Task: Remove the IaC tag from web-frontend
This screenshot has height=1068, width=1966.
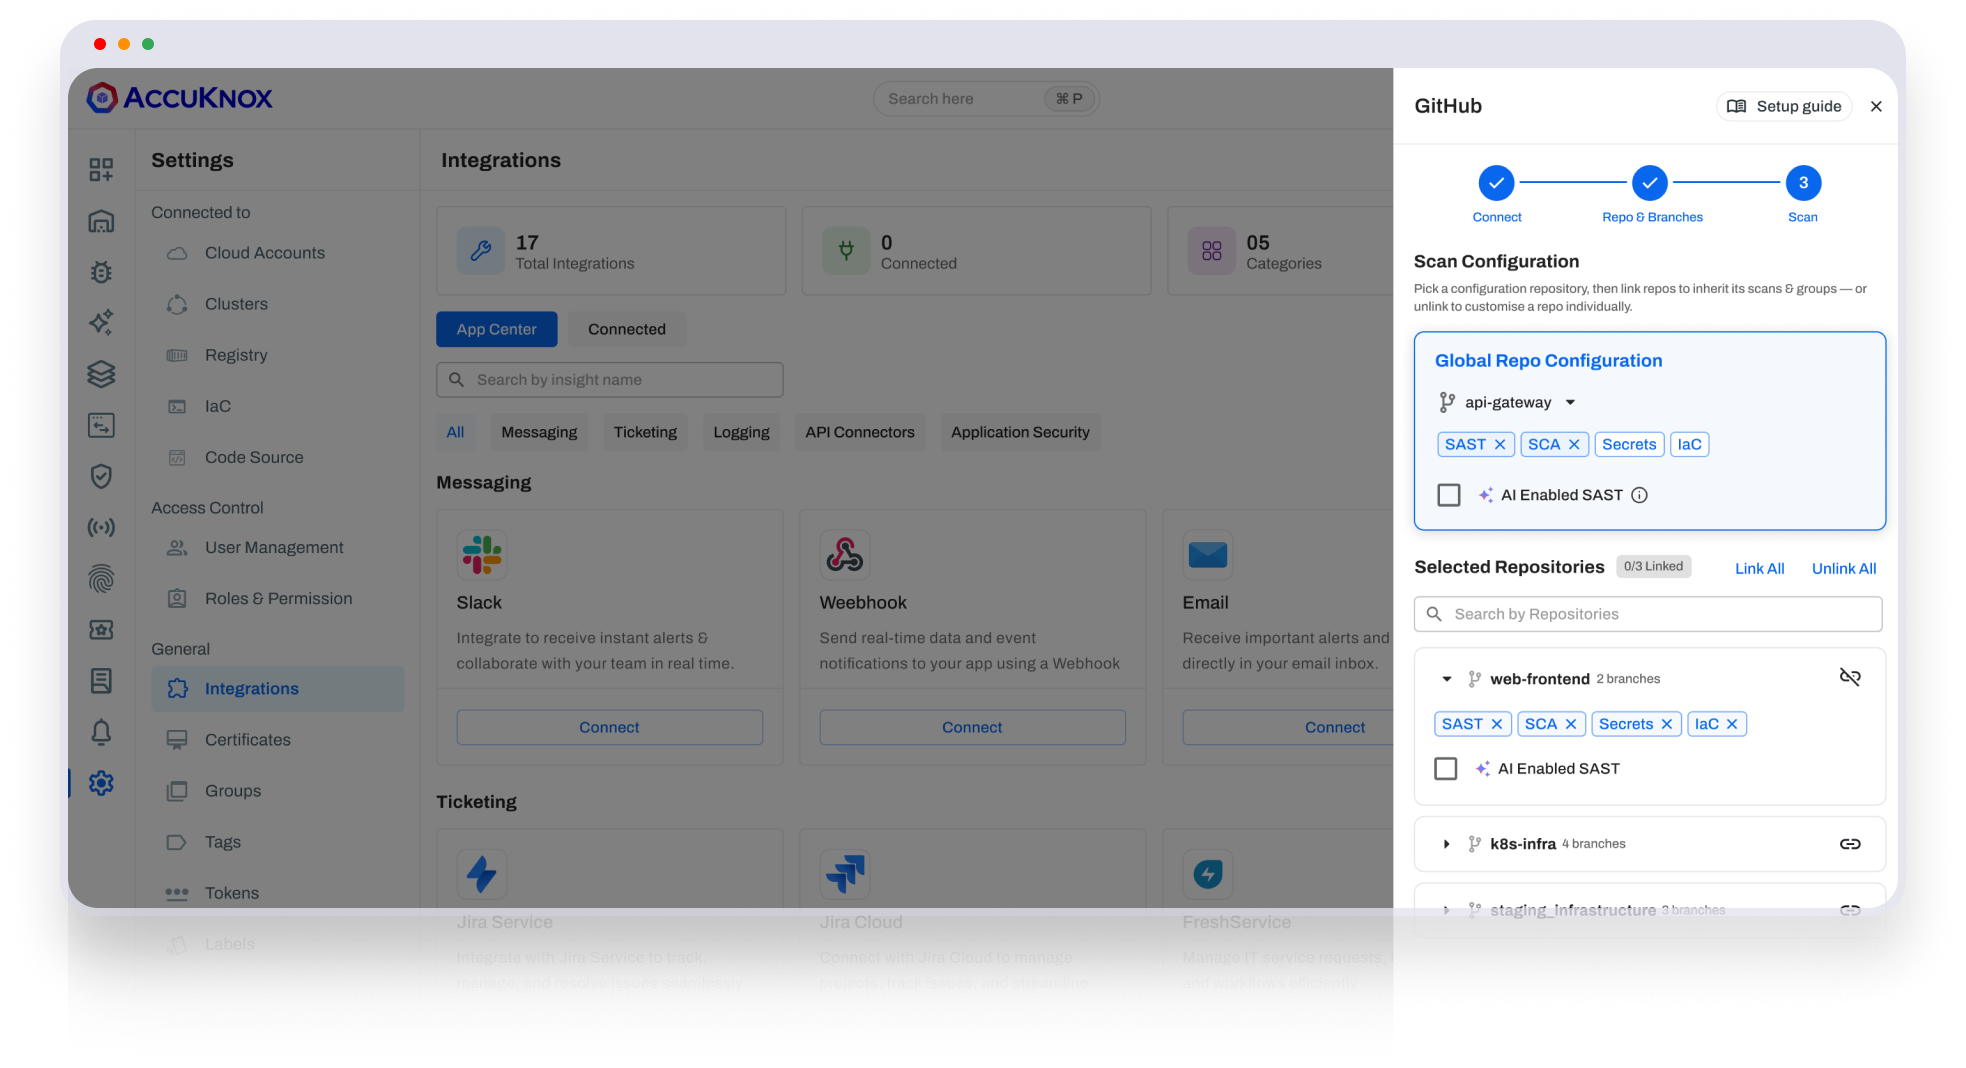Action: point(1732,724)
